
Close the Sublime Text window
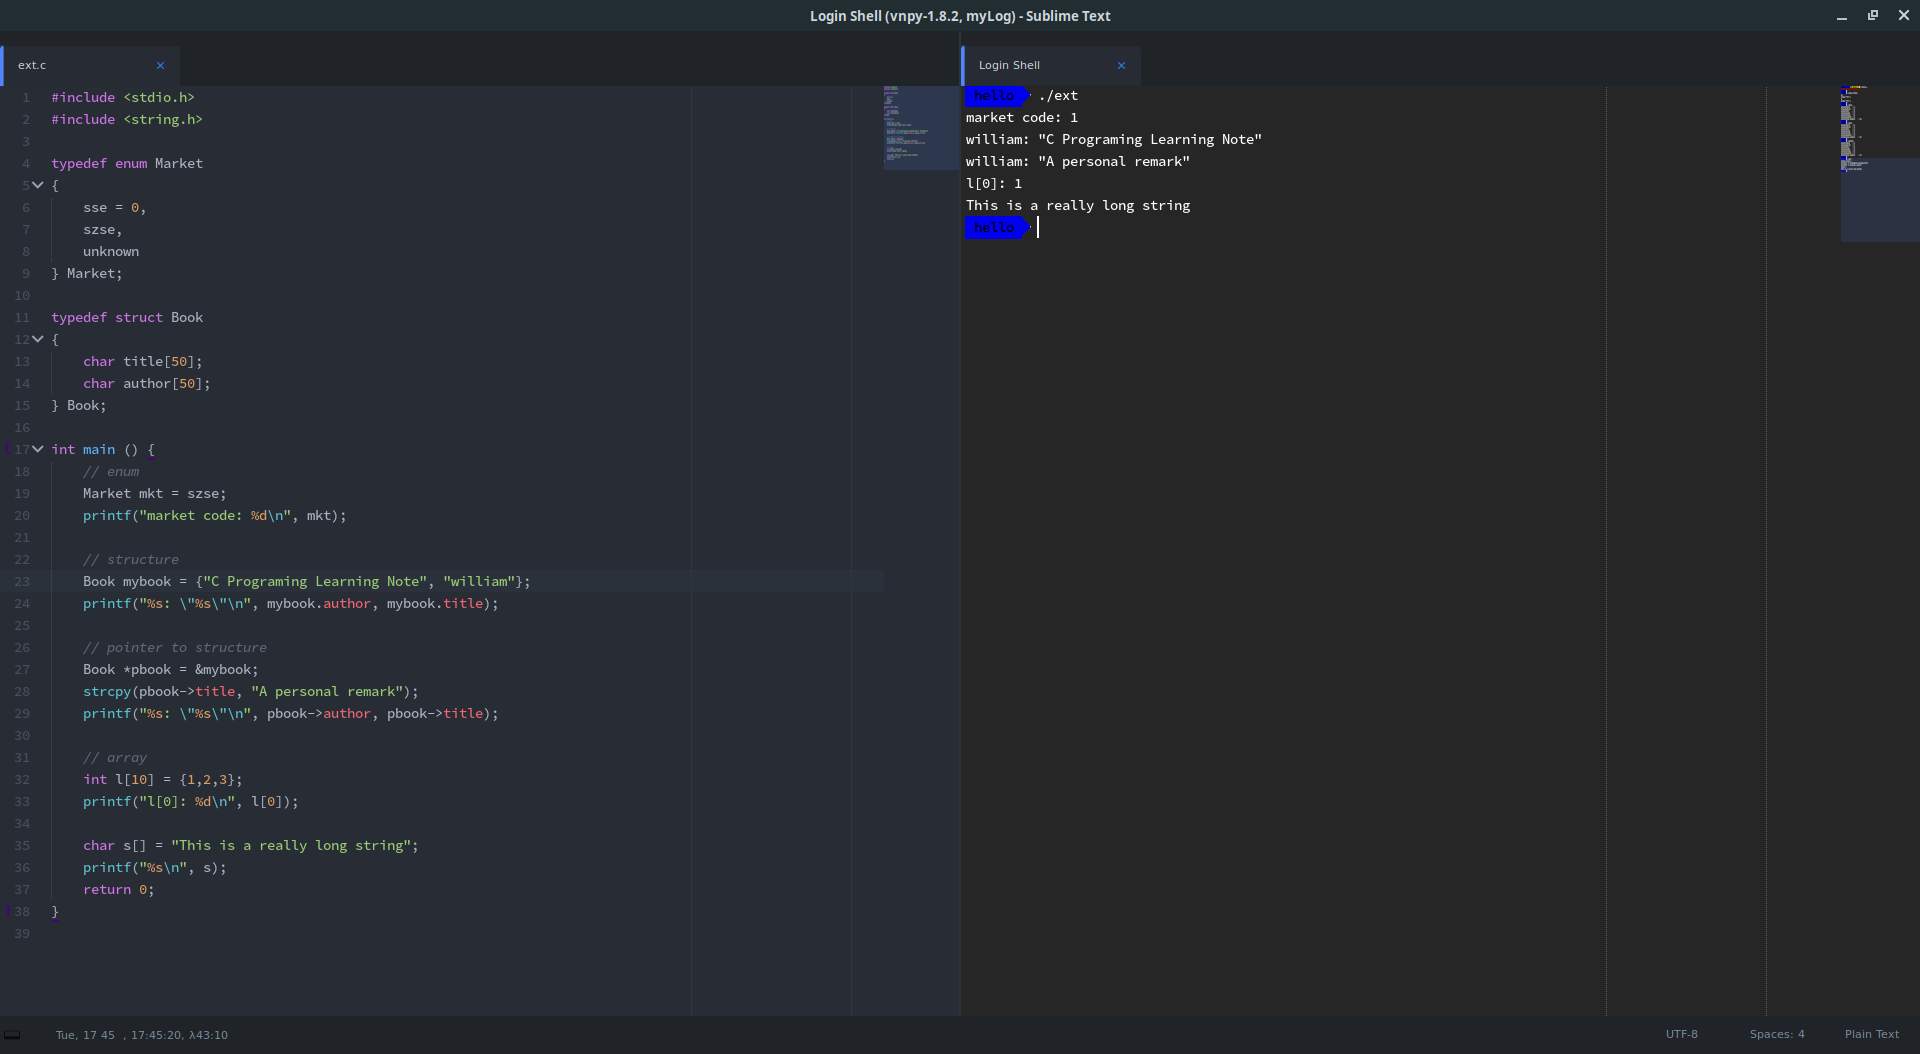pyautogui.click(x=1904, y=16)
